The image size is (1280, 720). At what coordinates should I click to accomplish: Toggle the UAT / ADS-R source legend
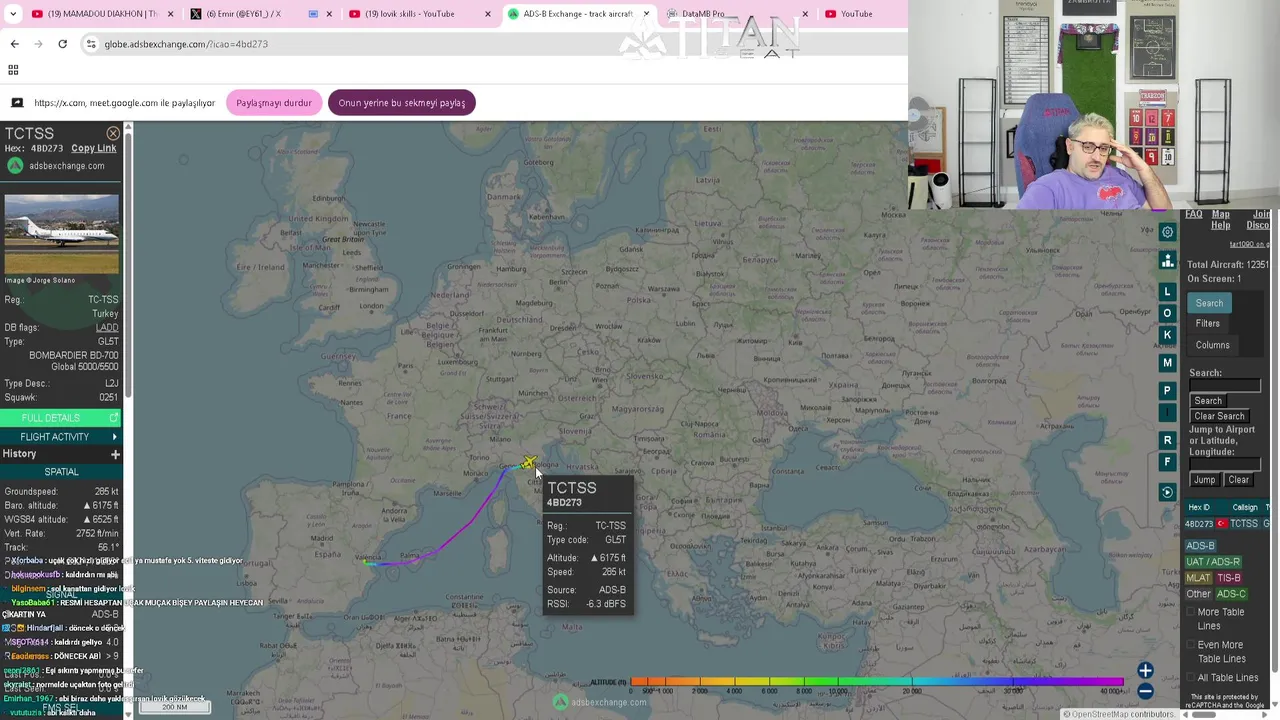click(x=1213, y=562)
